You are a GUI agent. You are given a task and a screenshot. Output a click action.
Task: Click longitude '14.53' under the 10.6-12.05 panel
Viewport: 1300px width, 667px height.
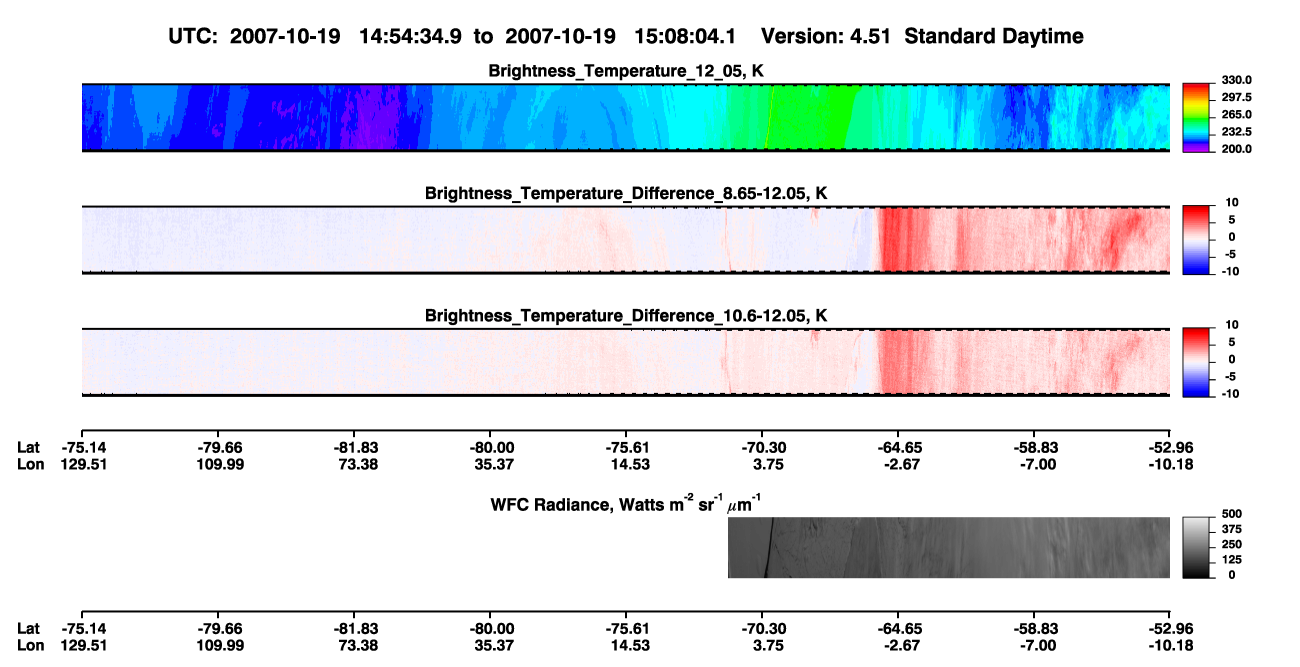click(x=628, y=464)
